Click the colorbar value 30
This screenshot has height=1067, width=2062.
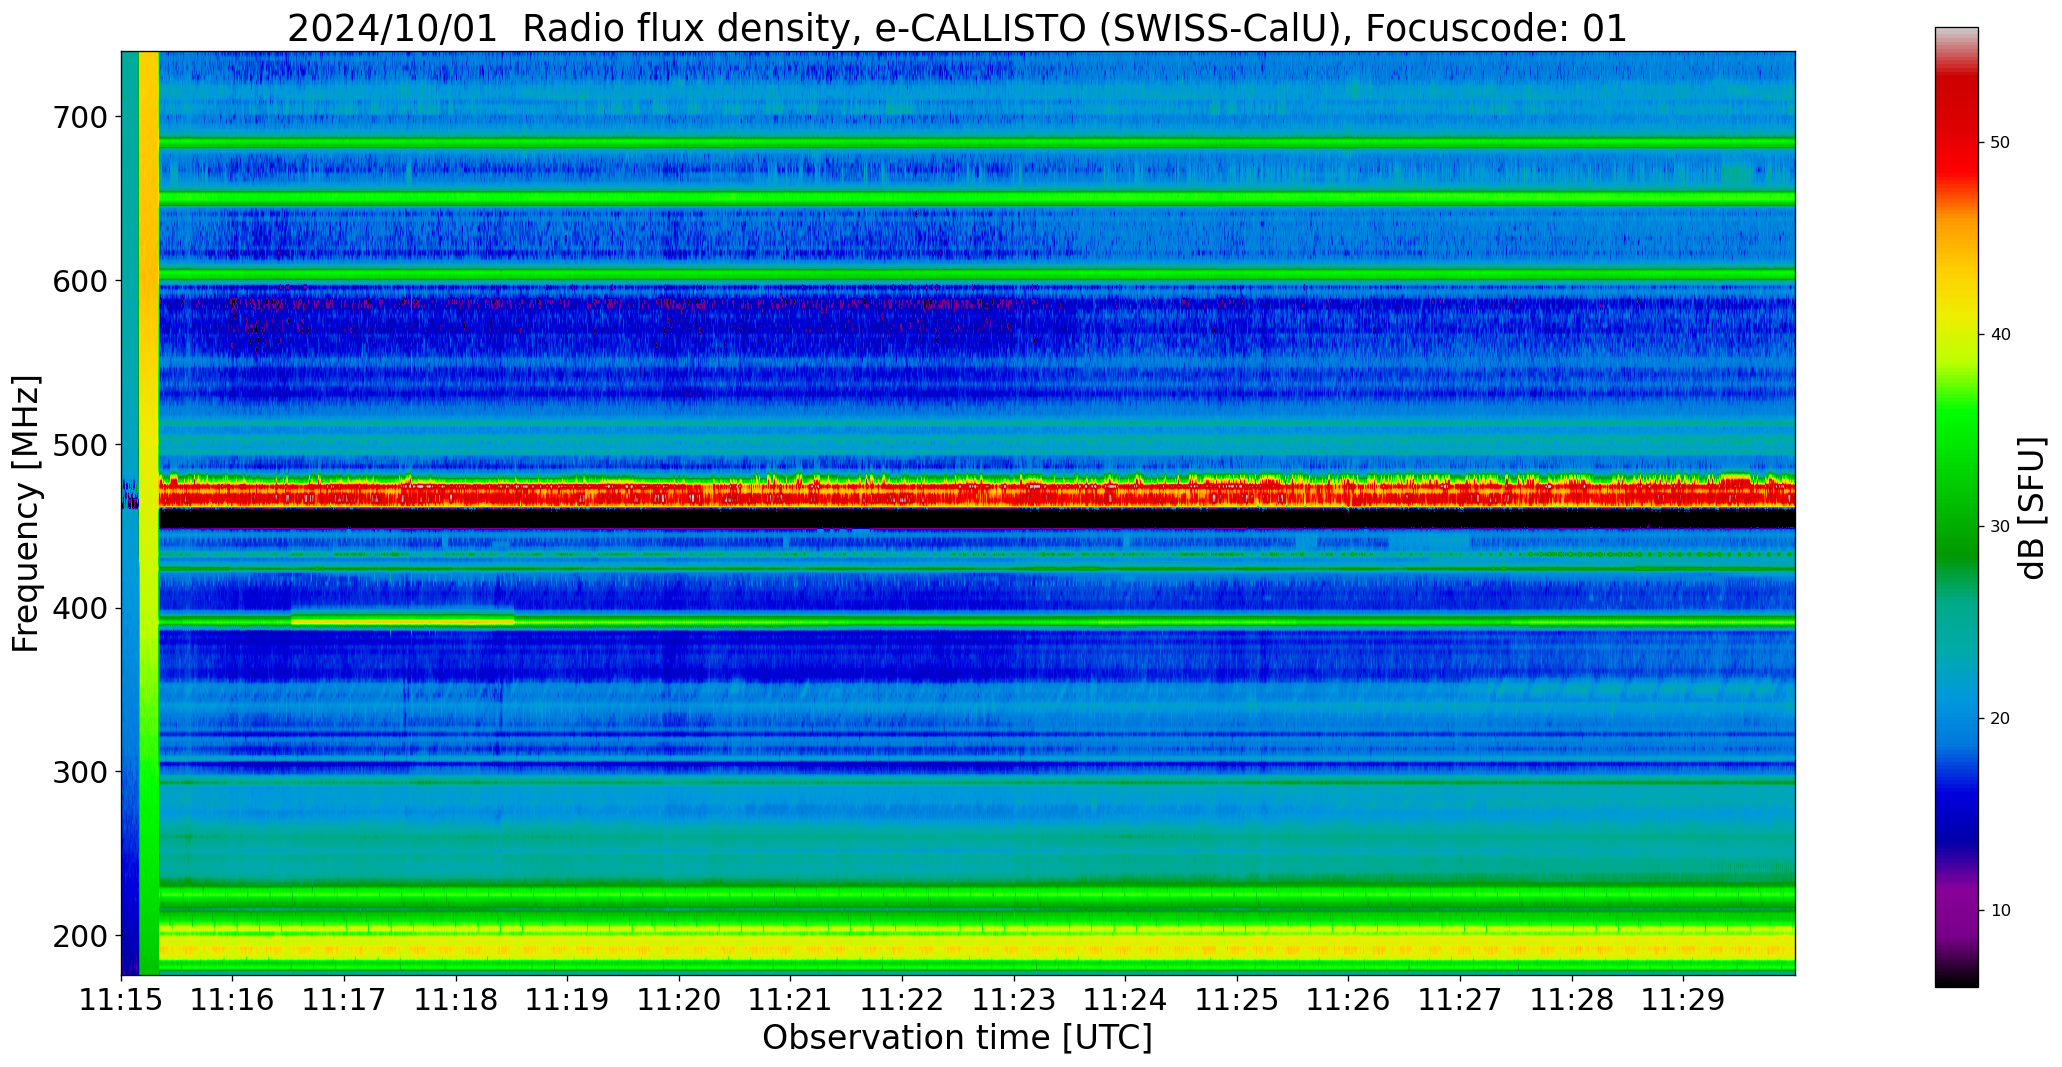pyautogui.click(x=2000, y=527)
